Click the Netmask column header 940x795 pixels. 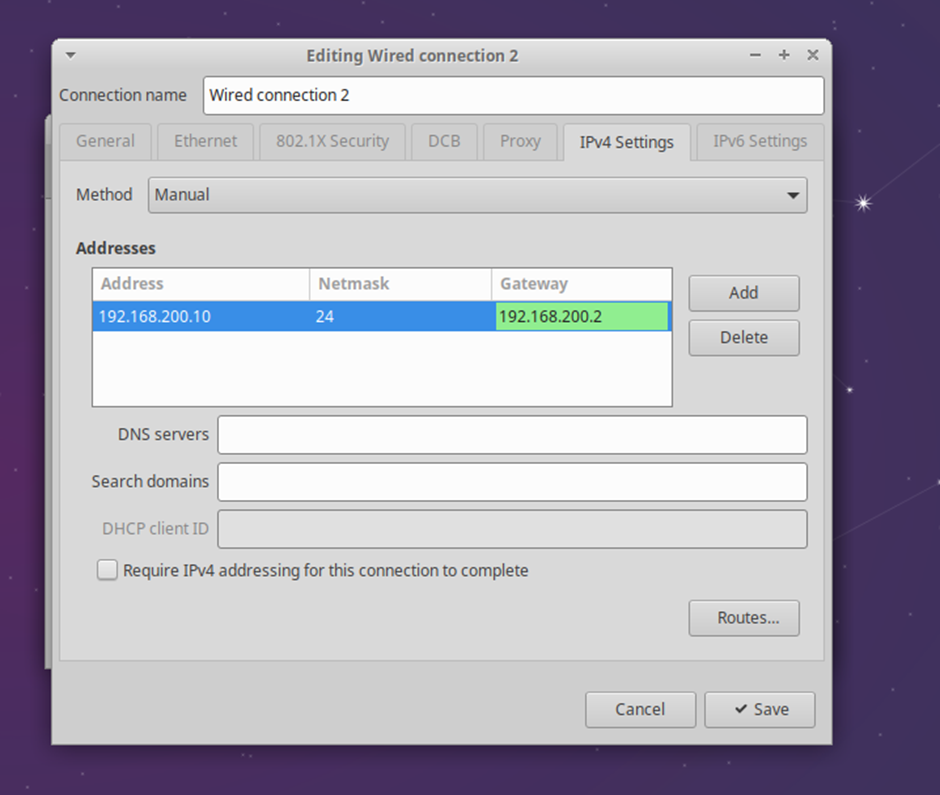pyautogui.click(x=400, y=284)
